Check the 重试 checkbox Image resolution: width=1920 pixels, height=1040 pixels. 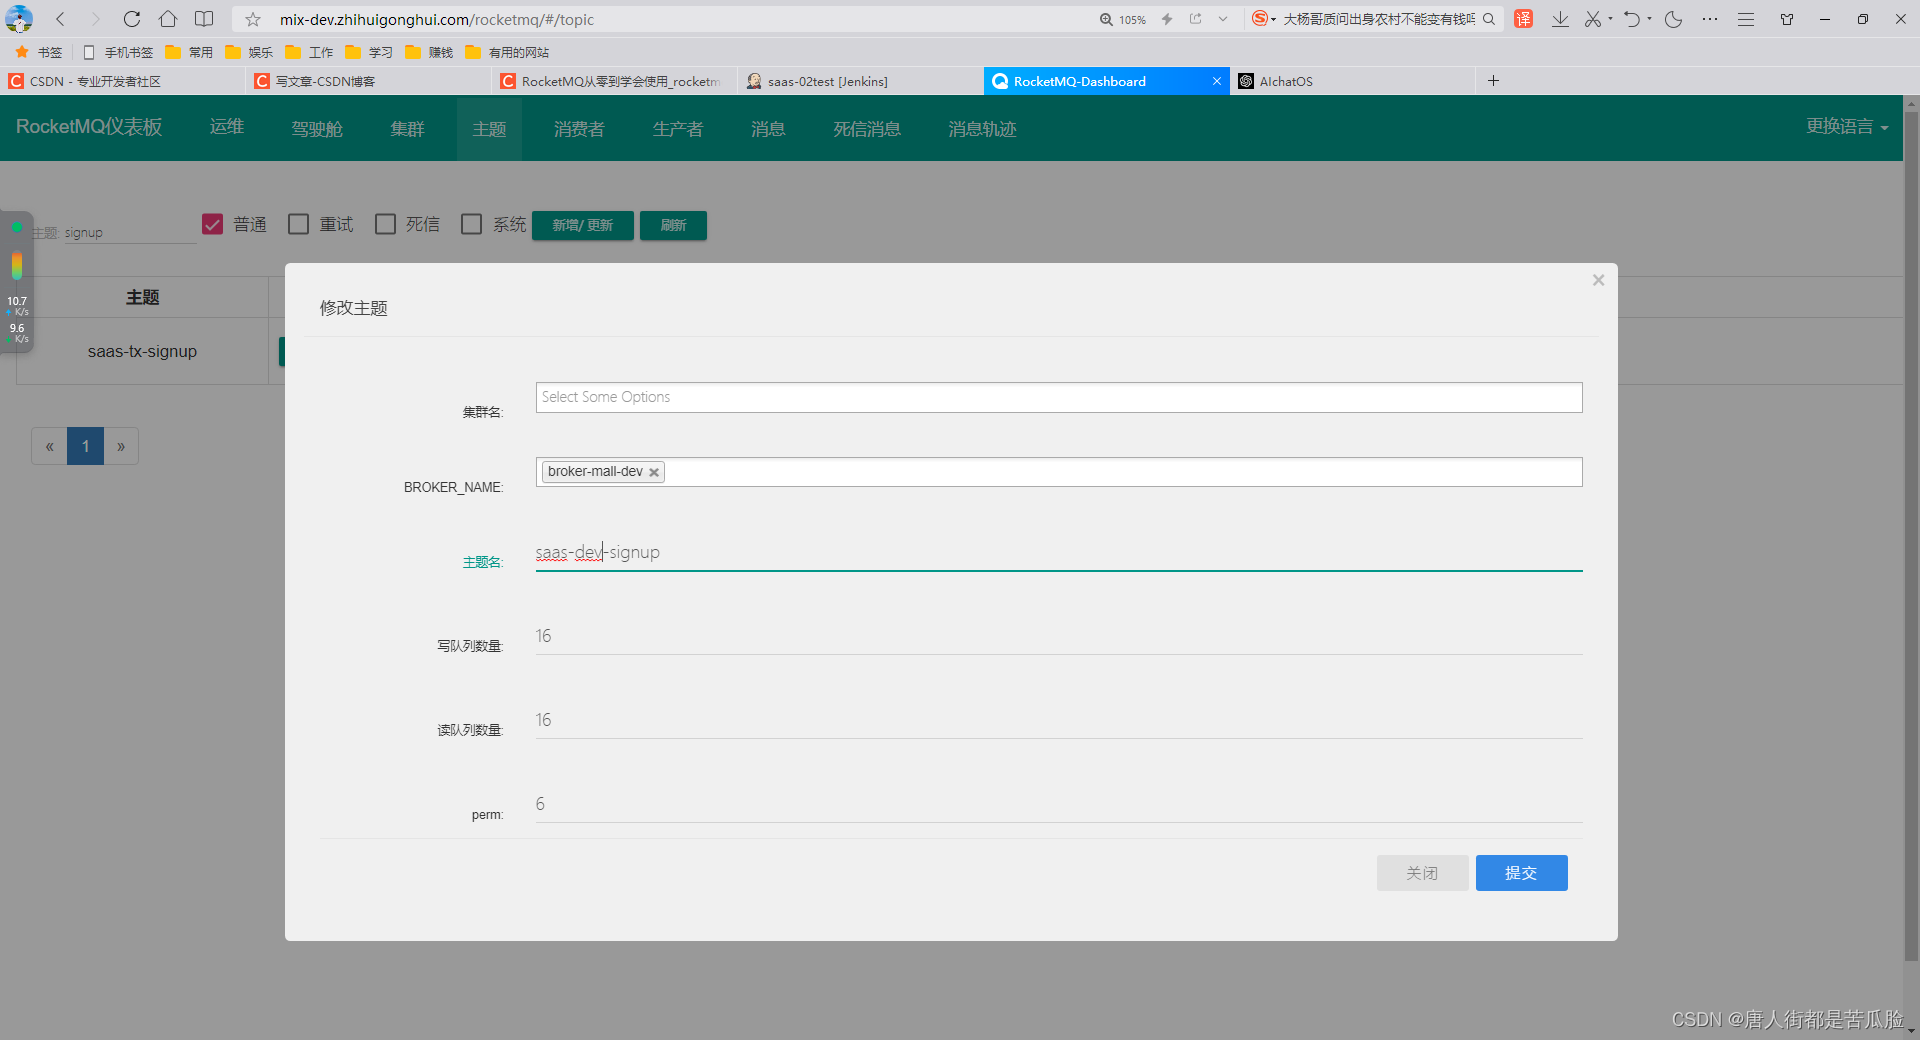coord(298,224)
